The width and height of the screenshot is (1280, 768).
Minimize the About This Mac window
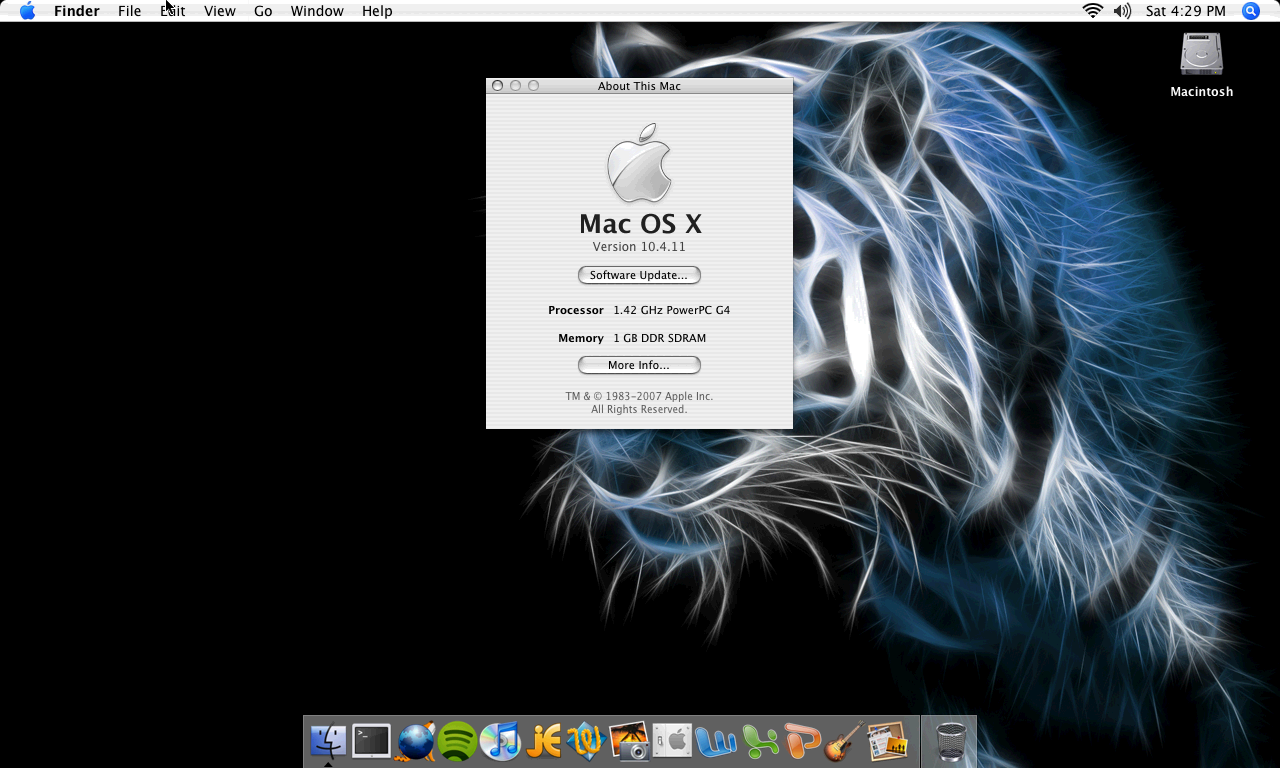(515, 86)
